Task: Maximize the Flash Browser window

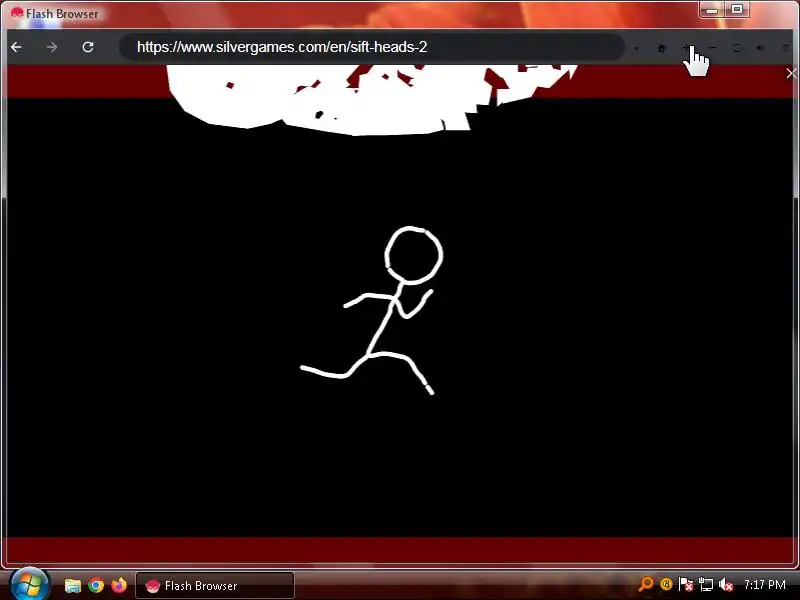Action: pyautogui.click(x=737, y=10)
